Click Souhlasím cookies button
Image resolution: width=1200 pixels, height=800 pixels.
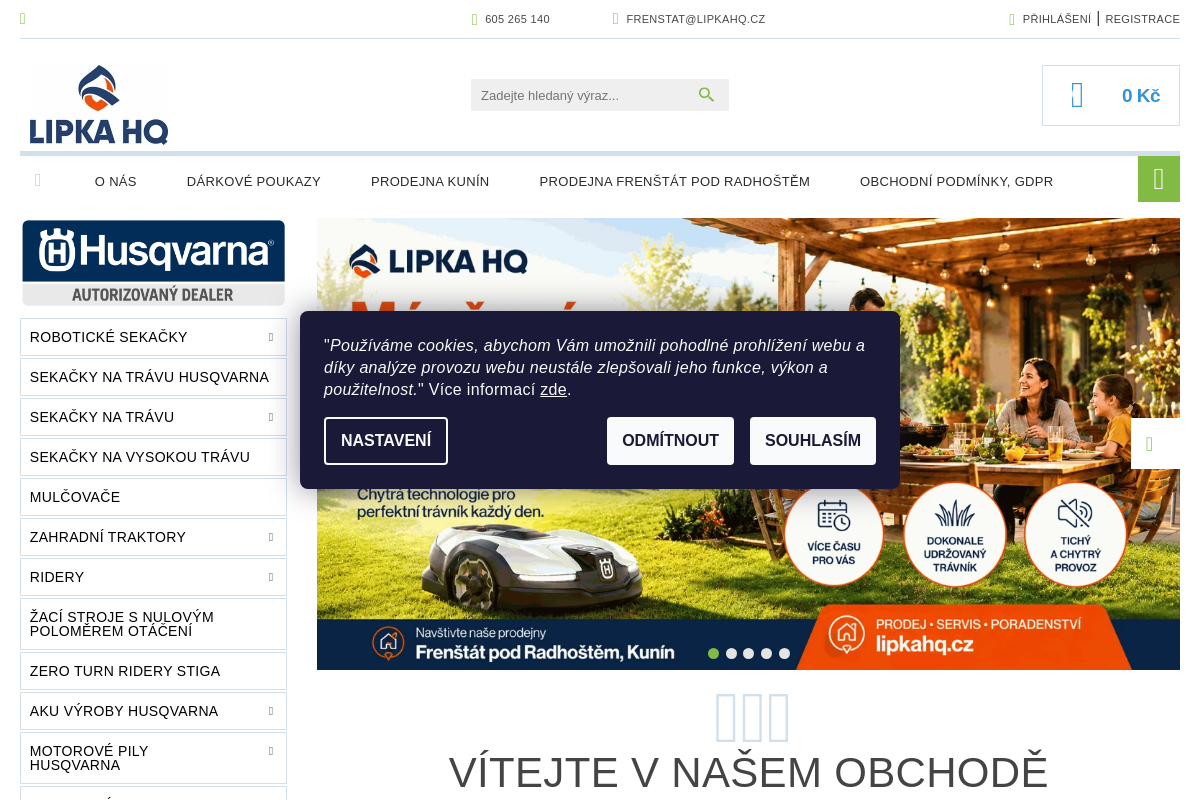point(813,441)
